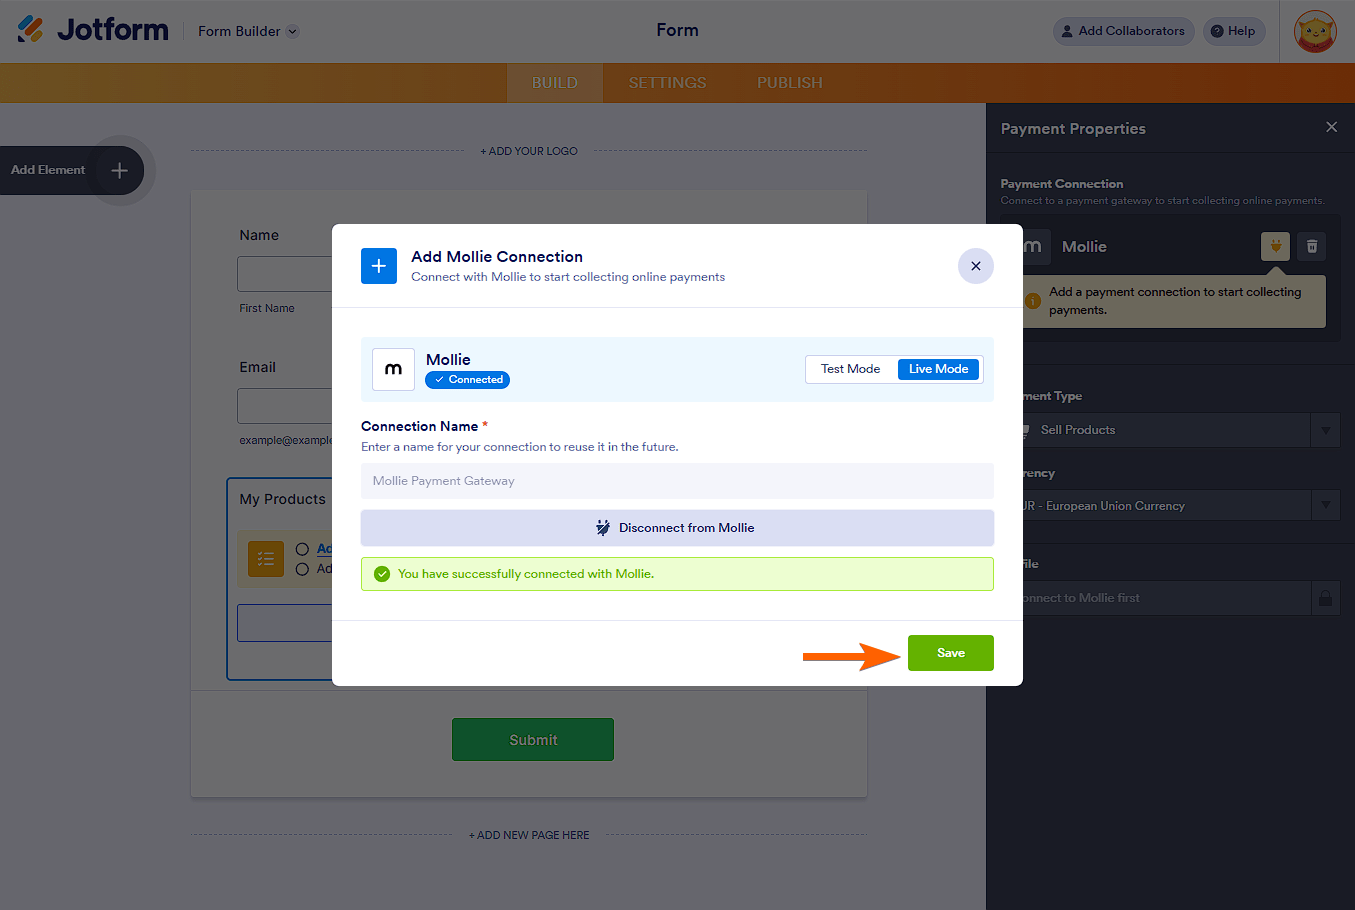Click the First Name sublabel

pos(267,308)
